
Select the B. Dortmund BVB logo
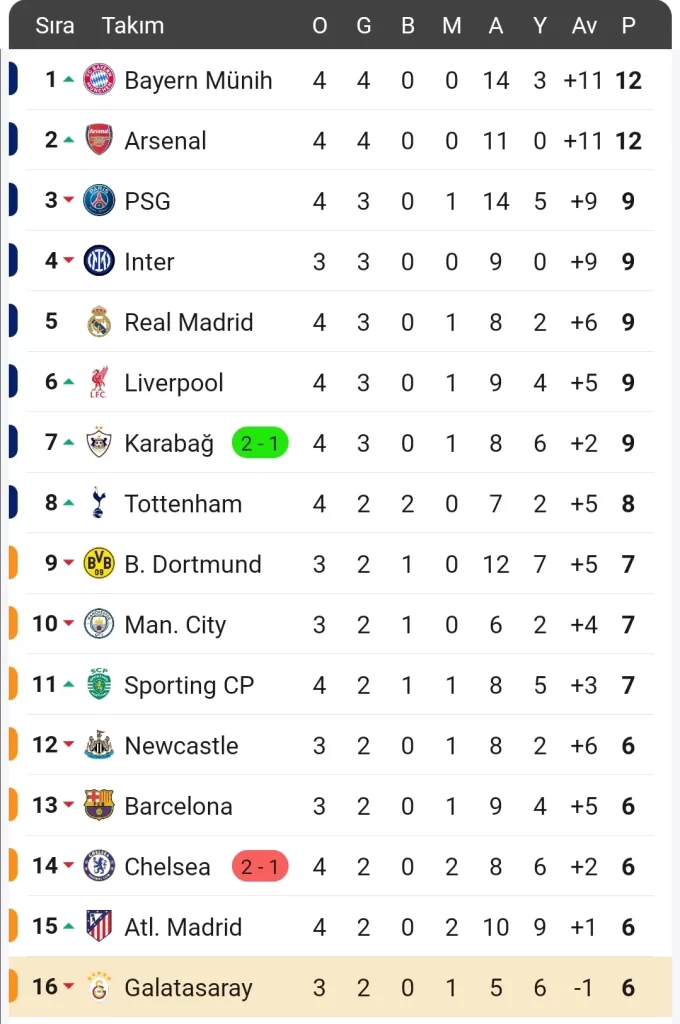[99, 563]
